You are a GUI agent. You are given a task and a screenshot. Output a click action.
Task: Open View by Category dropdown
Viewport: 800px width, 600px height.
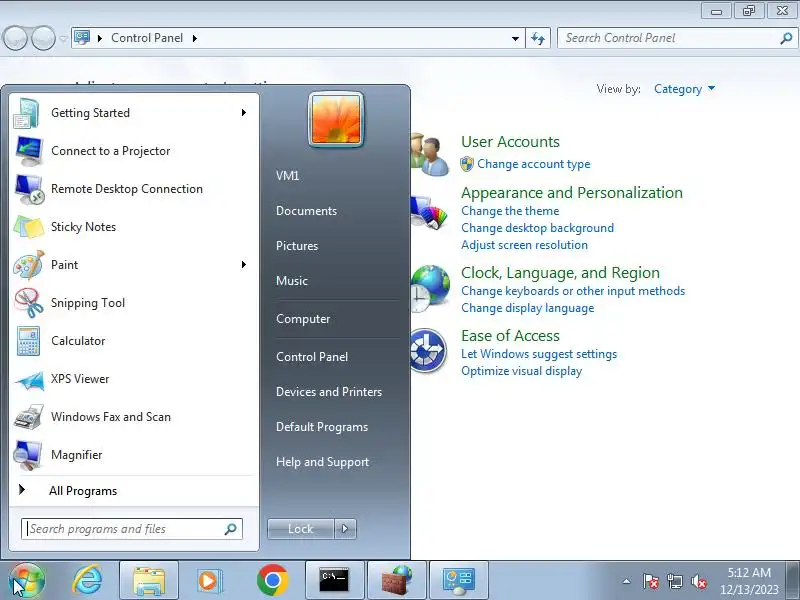[684, 89]
